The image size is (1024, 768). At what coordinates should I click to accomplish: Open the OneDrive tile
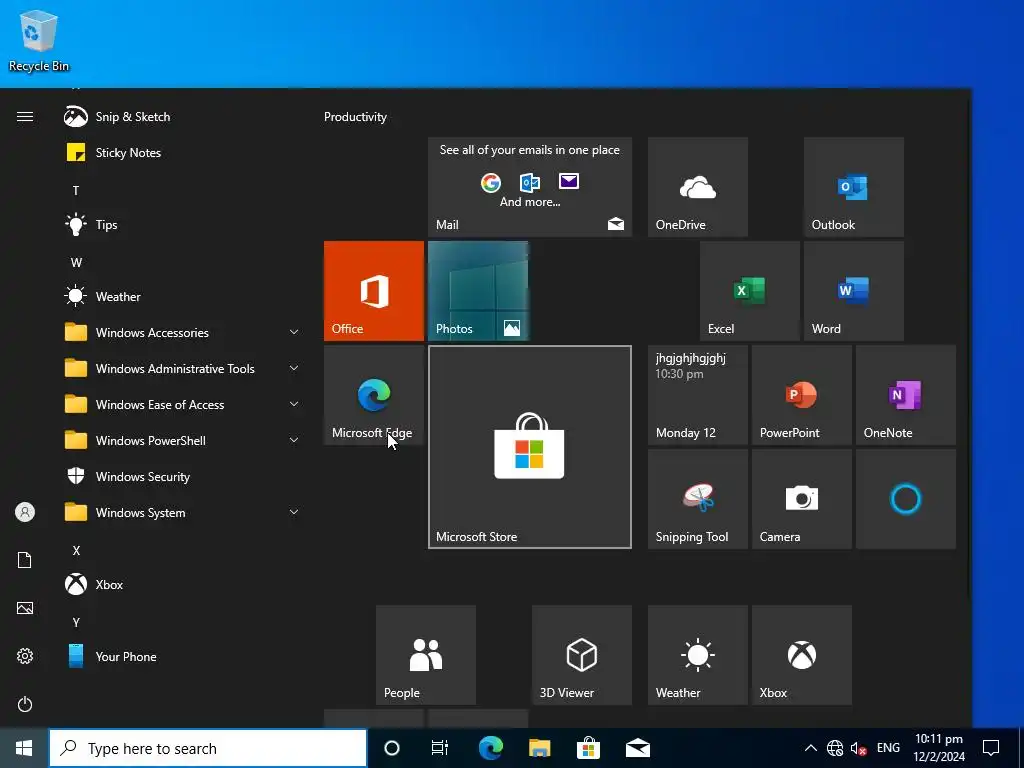(x=697, y=187)
